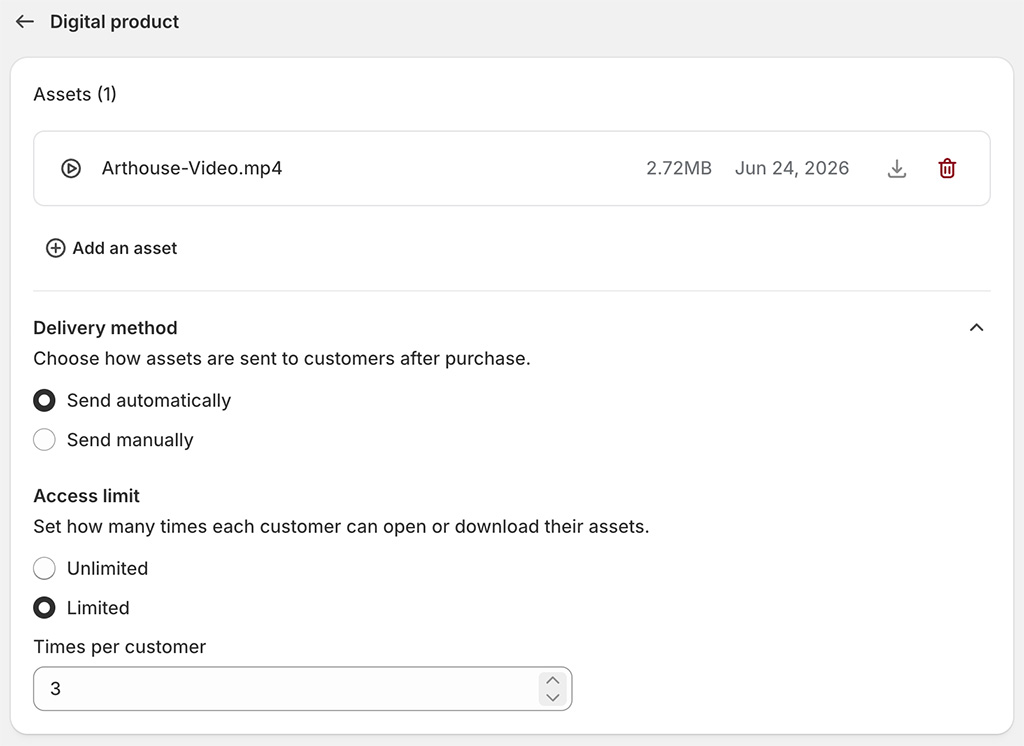Click the 2.72MB file size
Image resolution: width=1024 pixels, height=746 pixels.
(x=679, y=169)
